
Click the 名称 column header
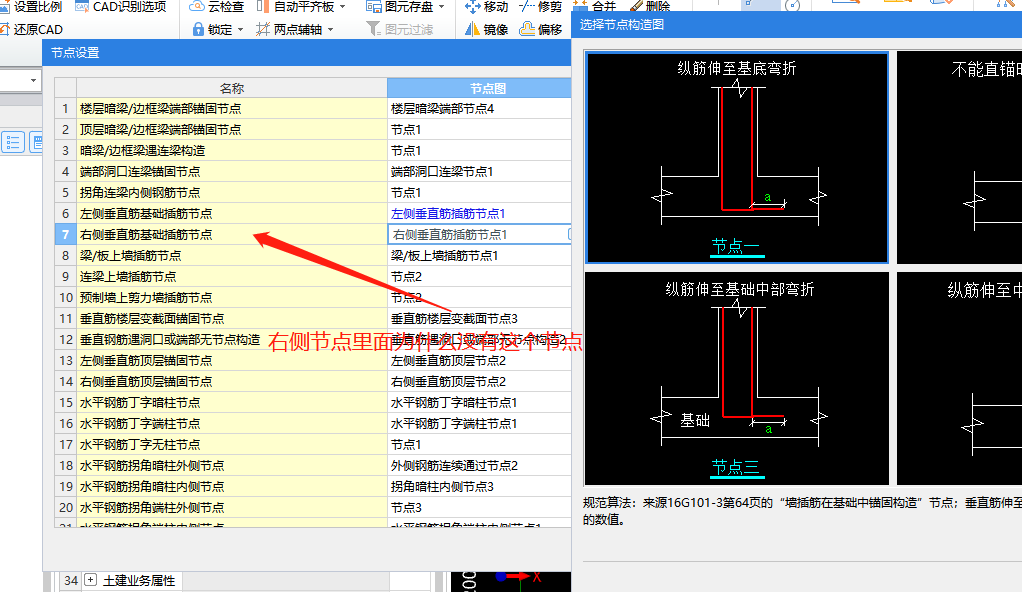click(231, 88)
